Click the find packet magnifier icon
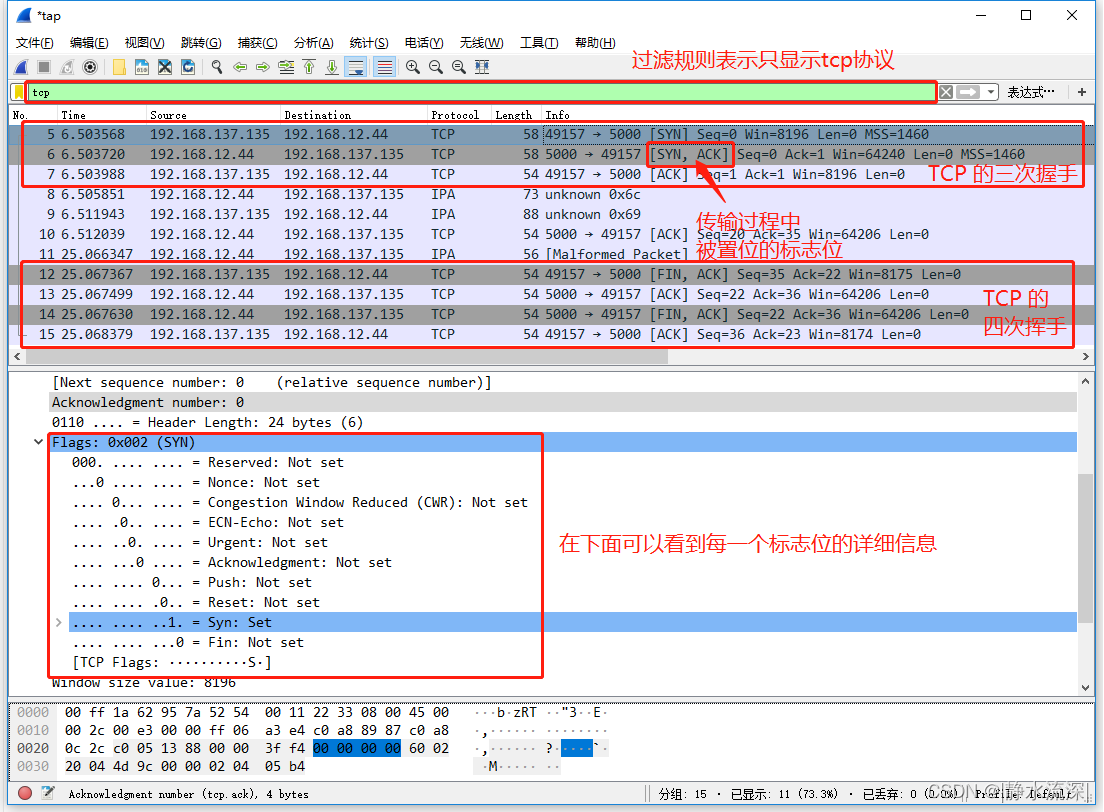1104x812 pixels. [x=216, y=67]
